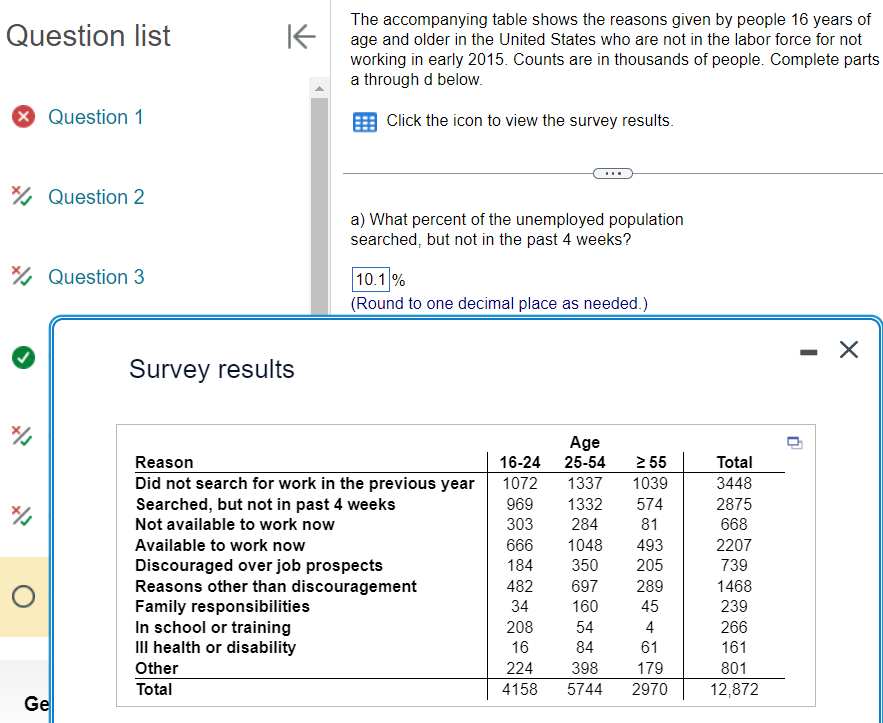Viewport: 883px width, 723px height.
Task: Open Question 1 from the question list
Action: point(95,117)
